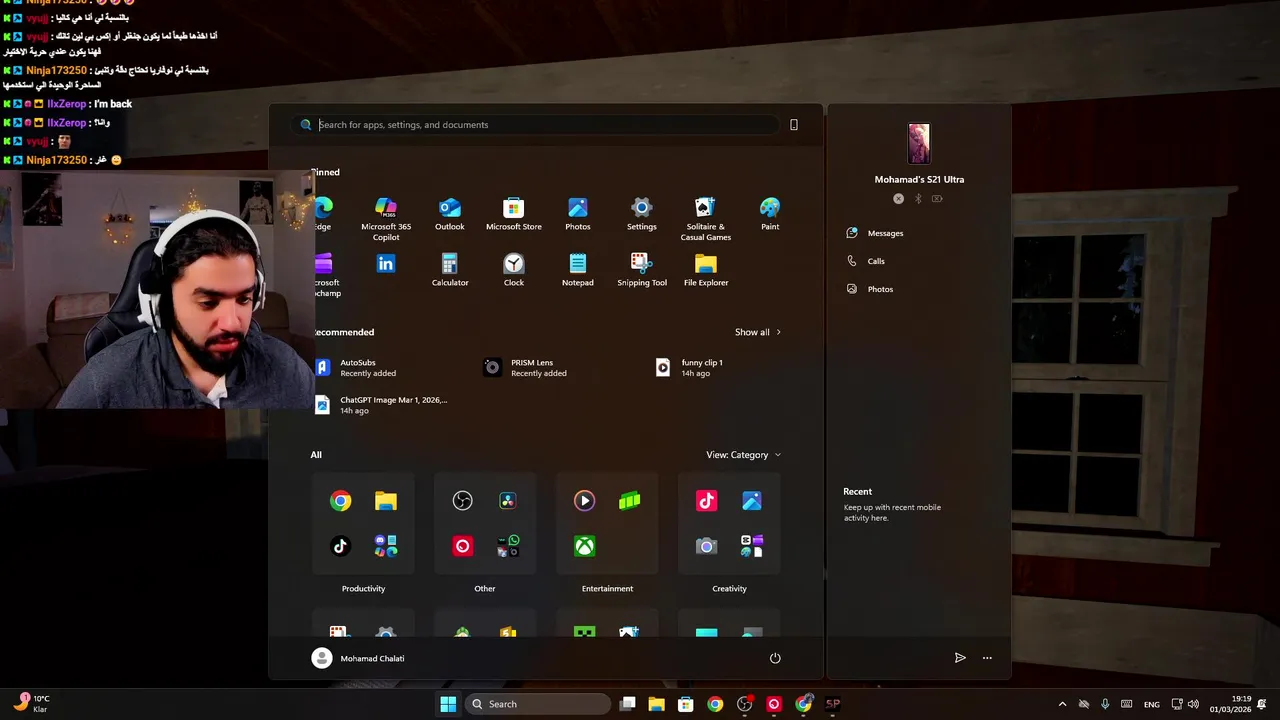Screen dimensions: 1280x720
Task: Open Microsoft Store from pinned apps
Action: coord(514,214)
